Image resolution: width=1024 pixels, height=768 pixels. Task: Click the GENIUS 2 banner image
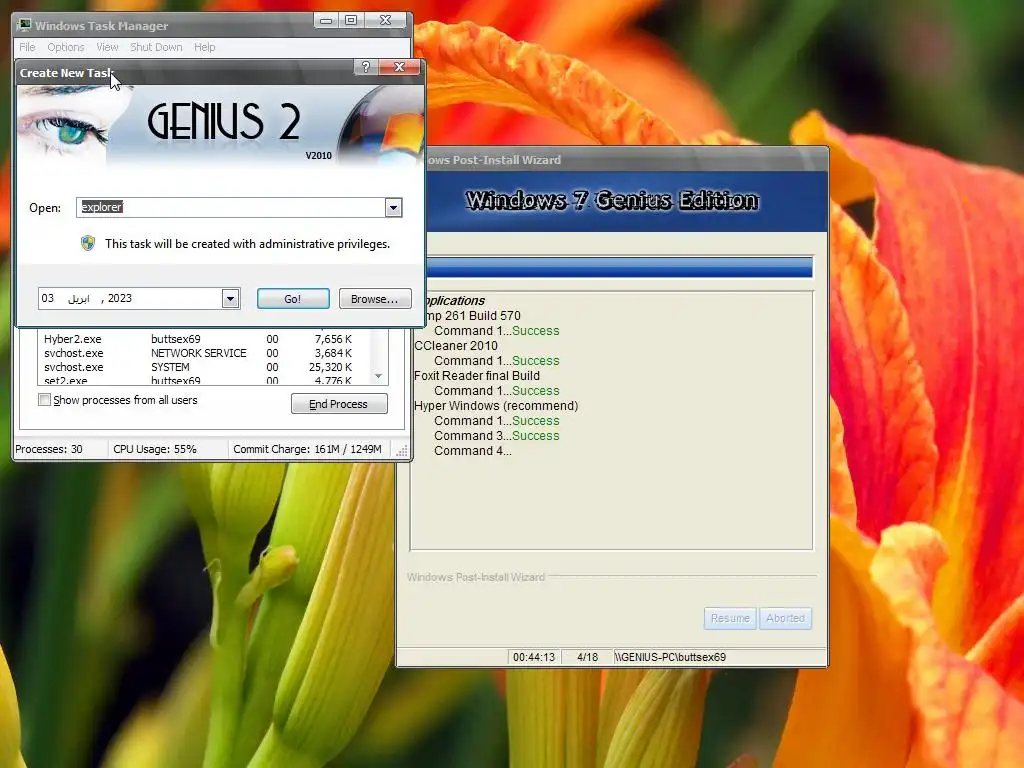(x=220, y=126)
